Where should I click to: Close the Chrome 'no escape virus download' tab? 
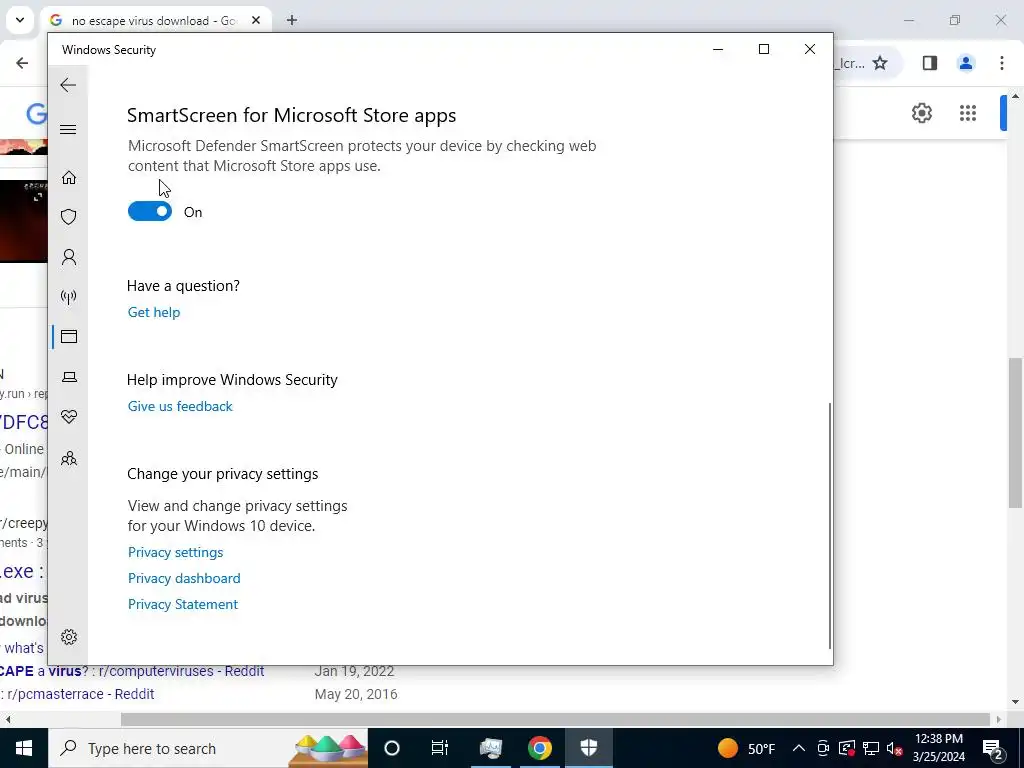(x=256, y=20)
